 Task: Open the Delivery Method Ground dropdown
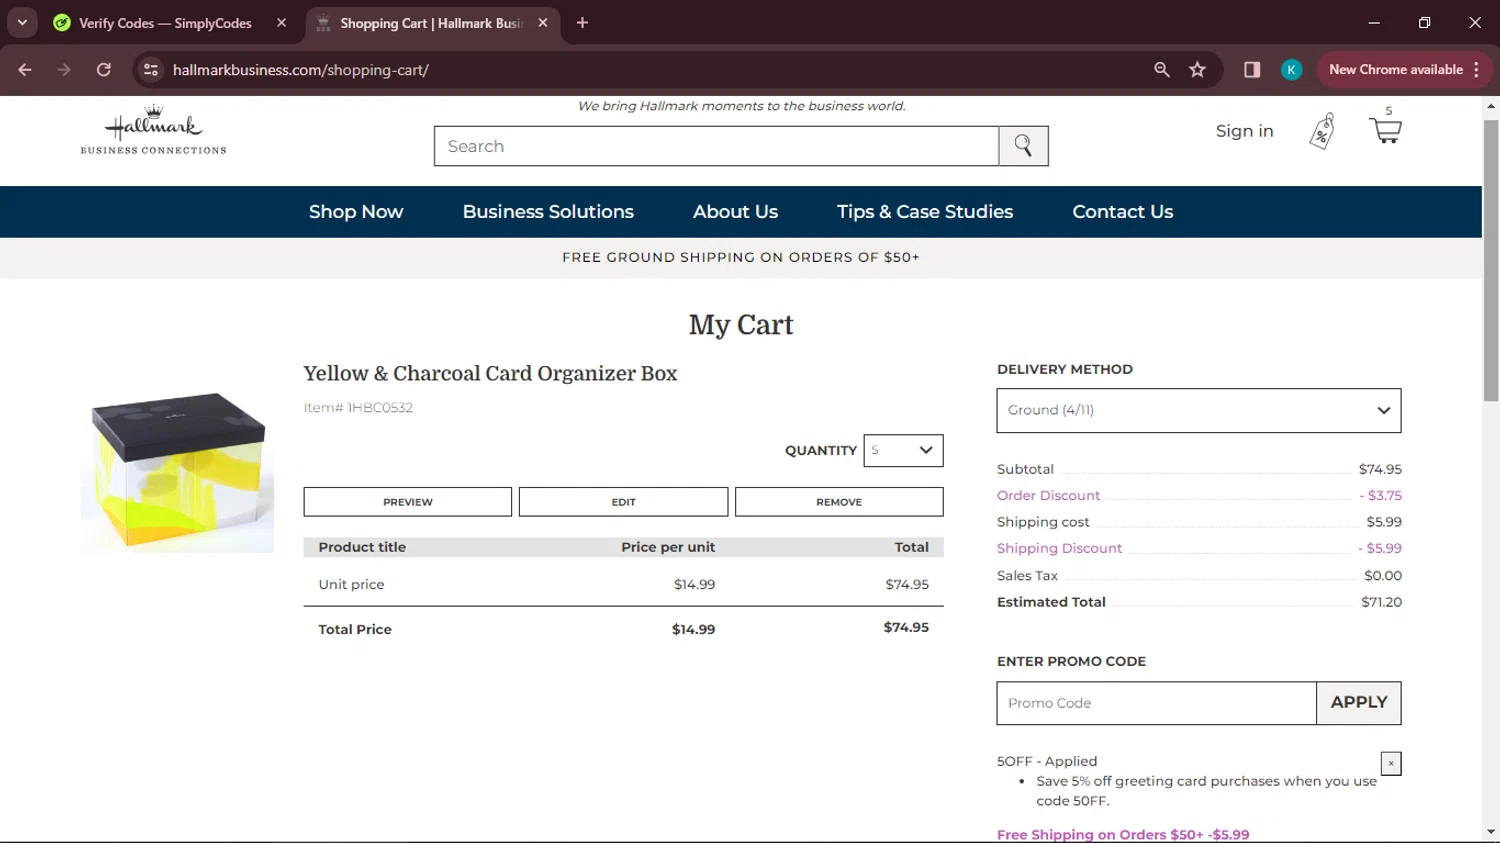(x=1199, y=410)
